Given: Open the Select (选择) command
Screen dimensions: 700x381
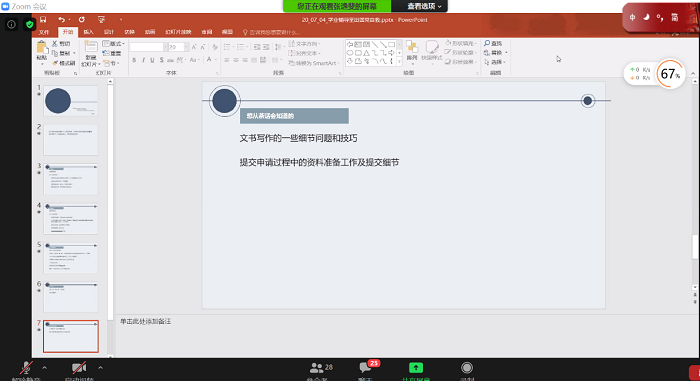Looking at the screenshot, I should tap(495, 62).
